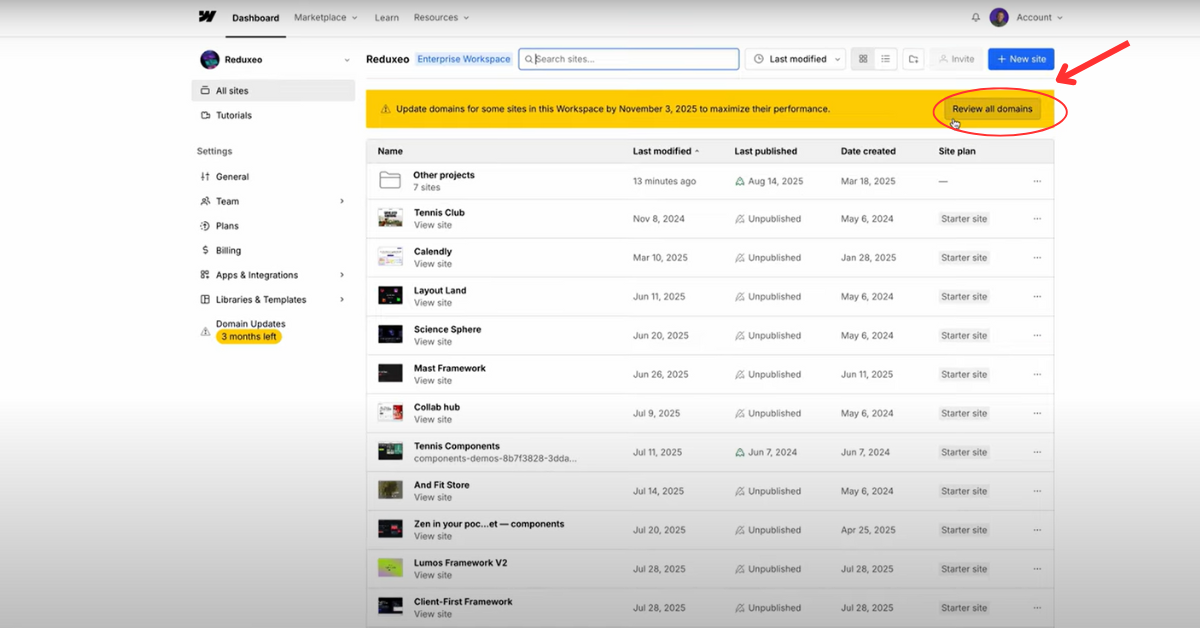
Task: Open the Other projects folder
Action: pos(443,175)
